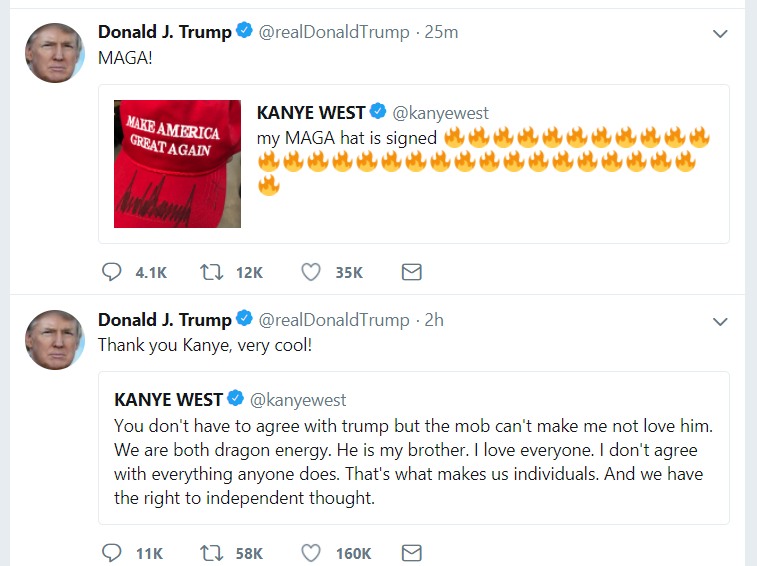This screenshot has height=566, width=757.
Task: Open Donald J. Trump profile from first tweet
Action: point(164,32)
